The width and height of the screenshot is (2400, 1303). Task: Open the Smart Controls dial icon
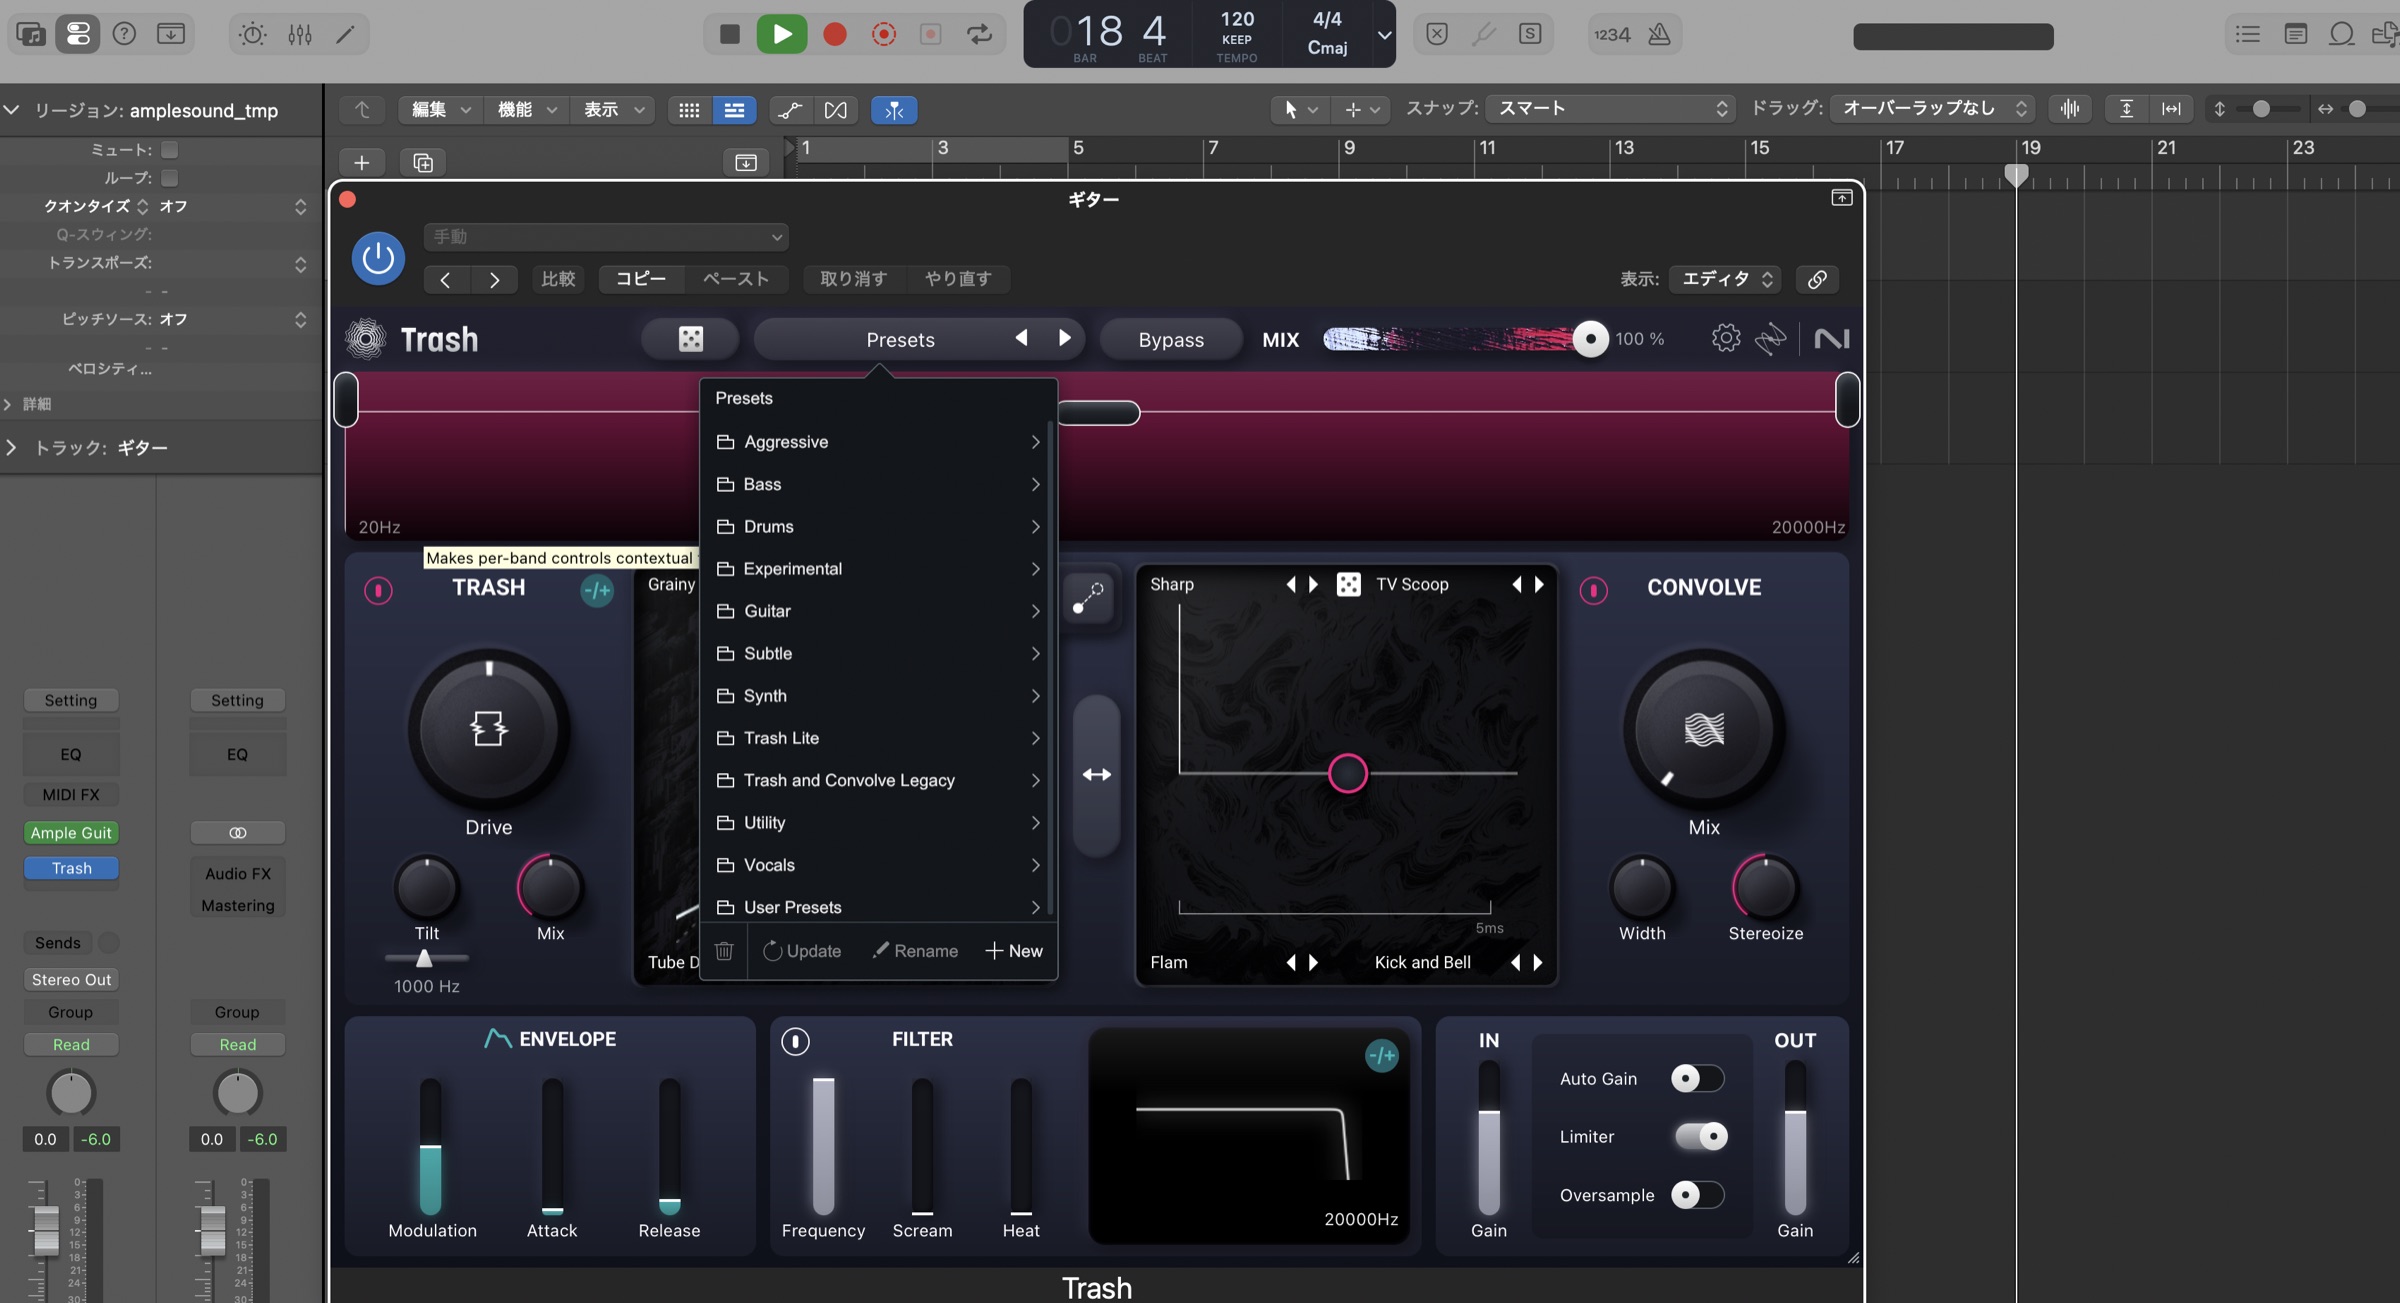point(252,34)
